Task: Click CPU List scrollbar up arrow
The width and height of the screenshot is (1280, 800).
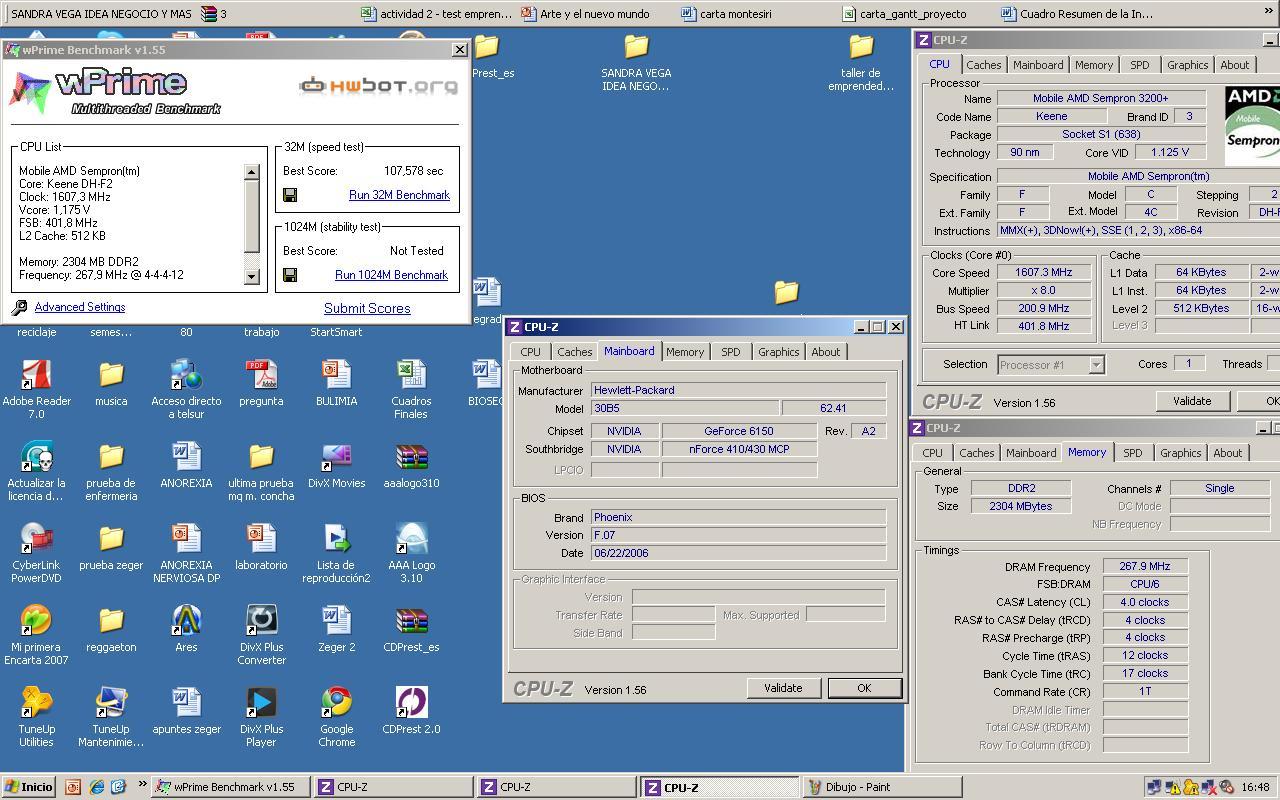Action: point(251,172)
